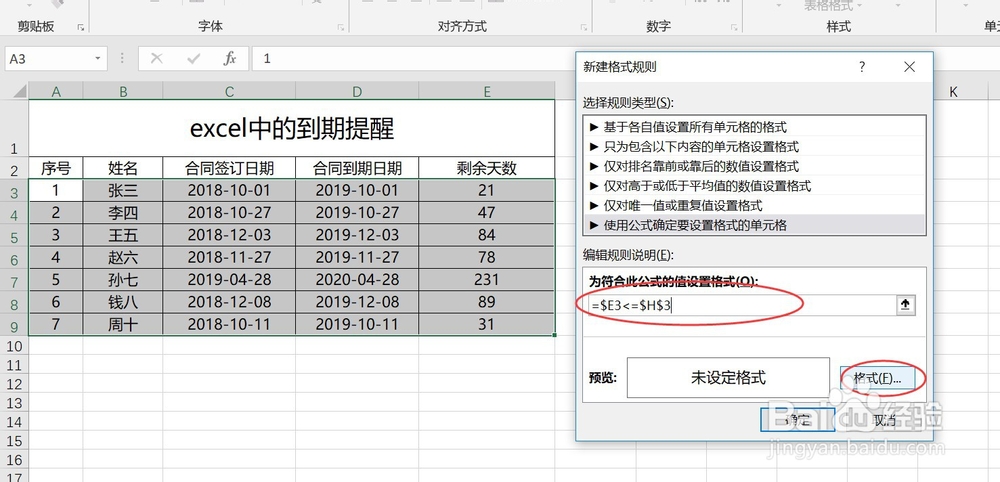The width and height of the screenshot is (1000, 482).
Task: Click the 格式(F)... button
Action: click(878, 378)
